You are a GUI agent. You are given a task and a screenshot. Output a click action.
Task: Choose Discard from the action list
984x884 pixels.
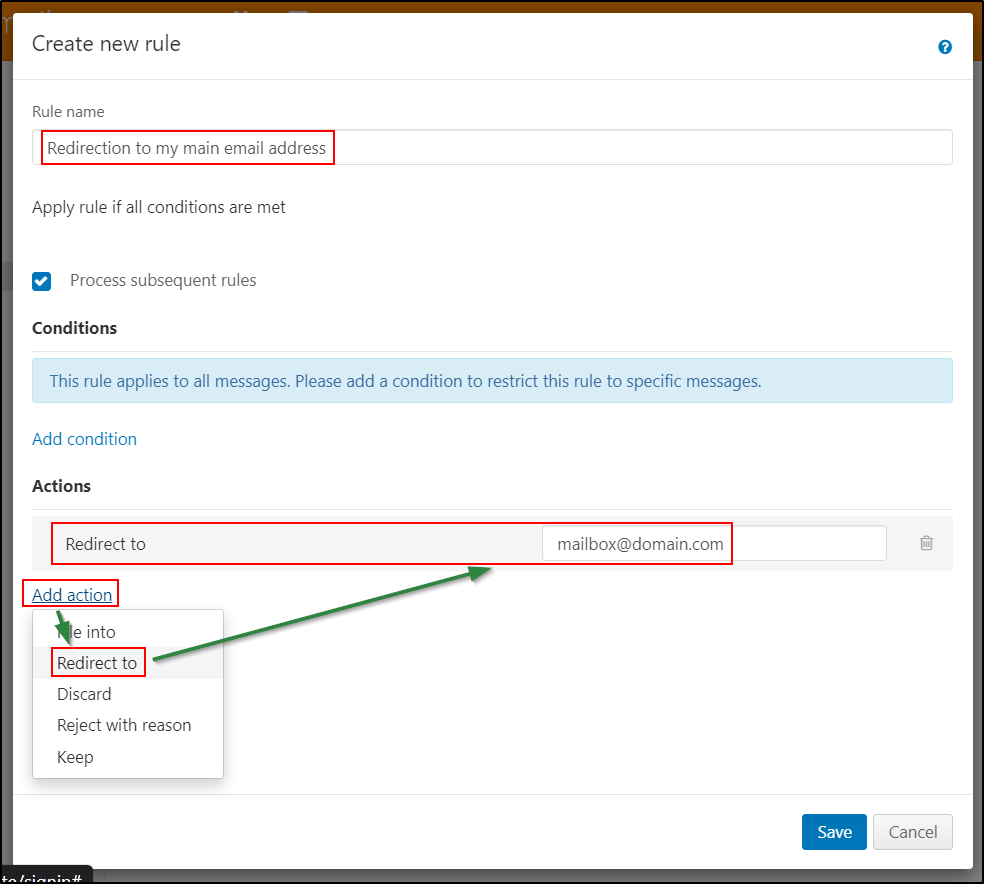point(83,693)
